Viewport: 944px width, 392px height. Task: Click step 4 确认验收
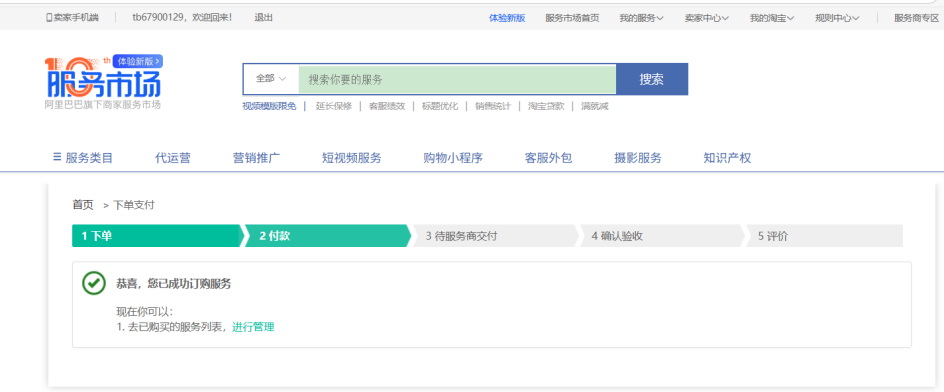(x=662, y=236)
